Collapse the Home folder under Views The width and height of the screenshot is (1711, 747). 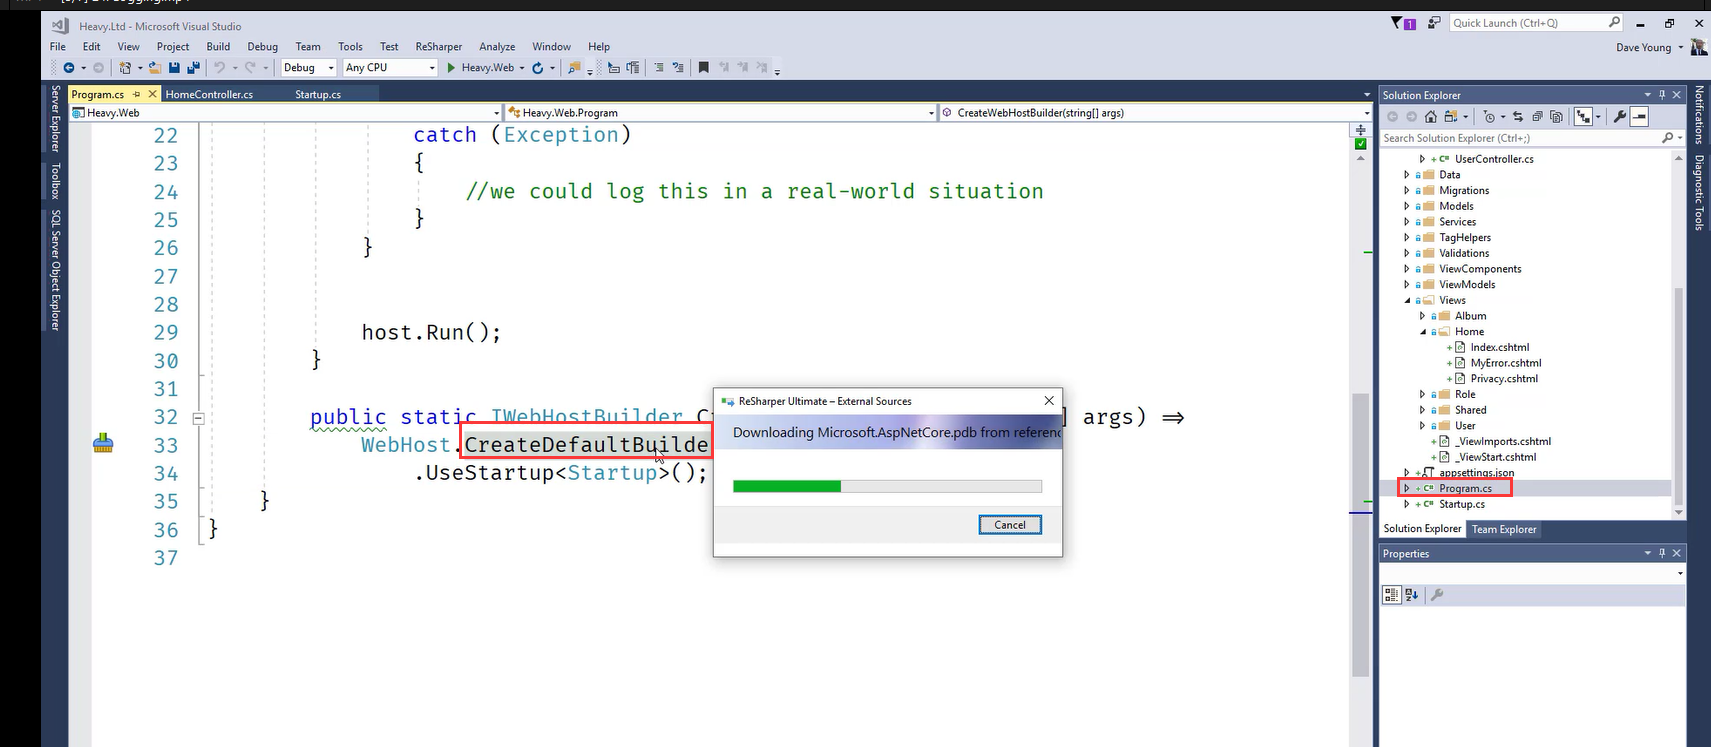(x=1423, y=332)
